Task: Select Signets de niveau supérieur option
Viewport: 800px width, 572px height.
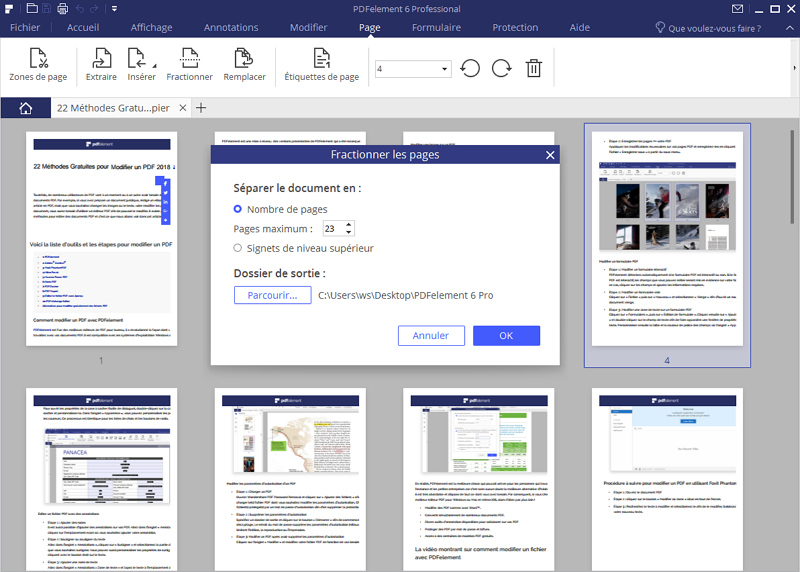Action: pyautogui.click(x=237, y=248)
